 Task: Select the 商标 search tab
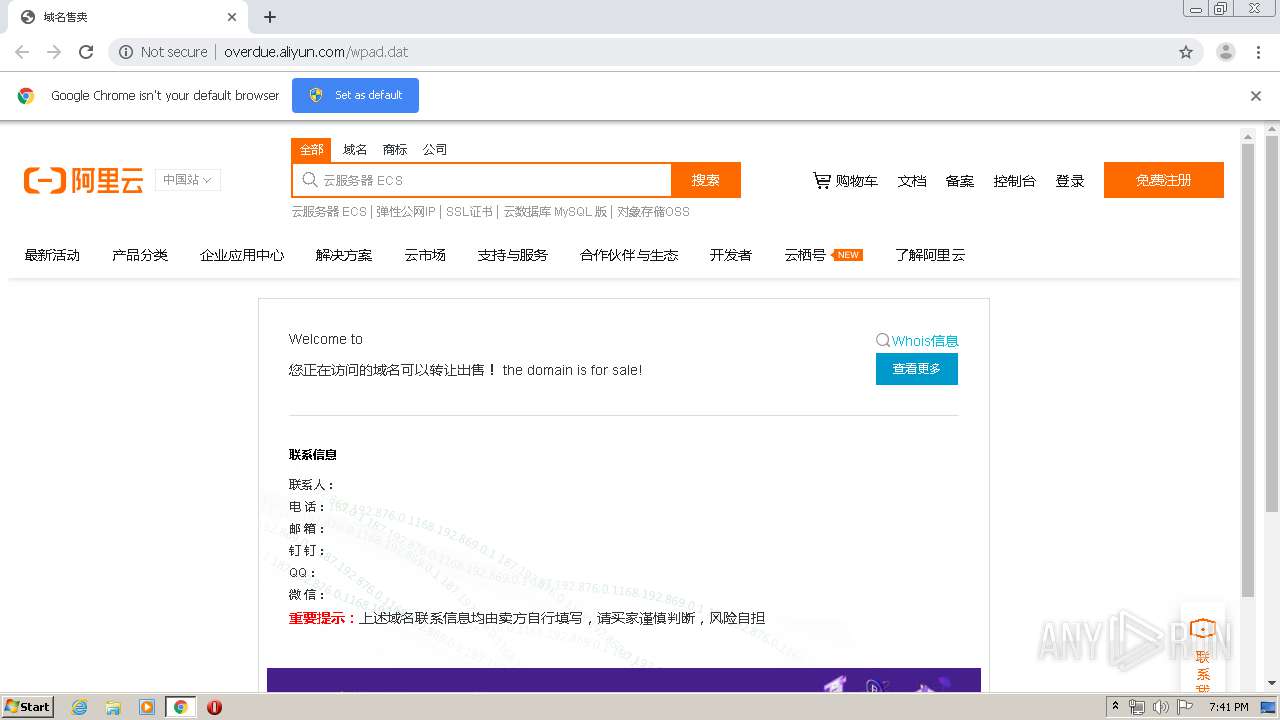point(395,150)
